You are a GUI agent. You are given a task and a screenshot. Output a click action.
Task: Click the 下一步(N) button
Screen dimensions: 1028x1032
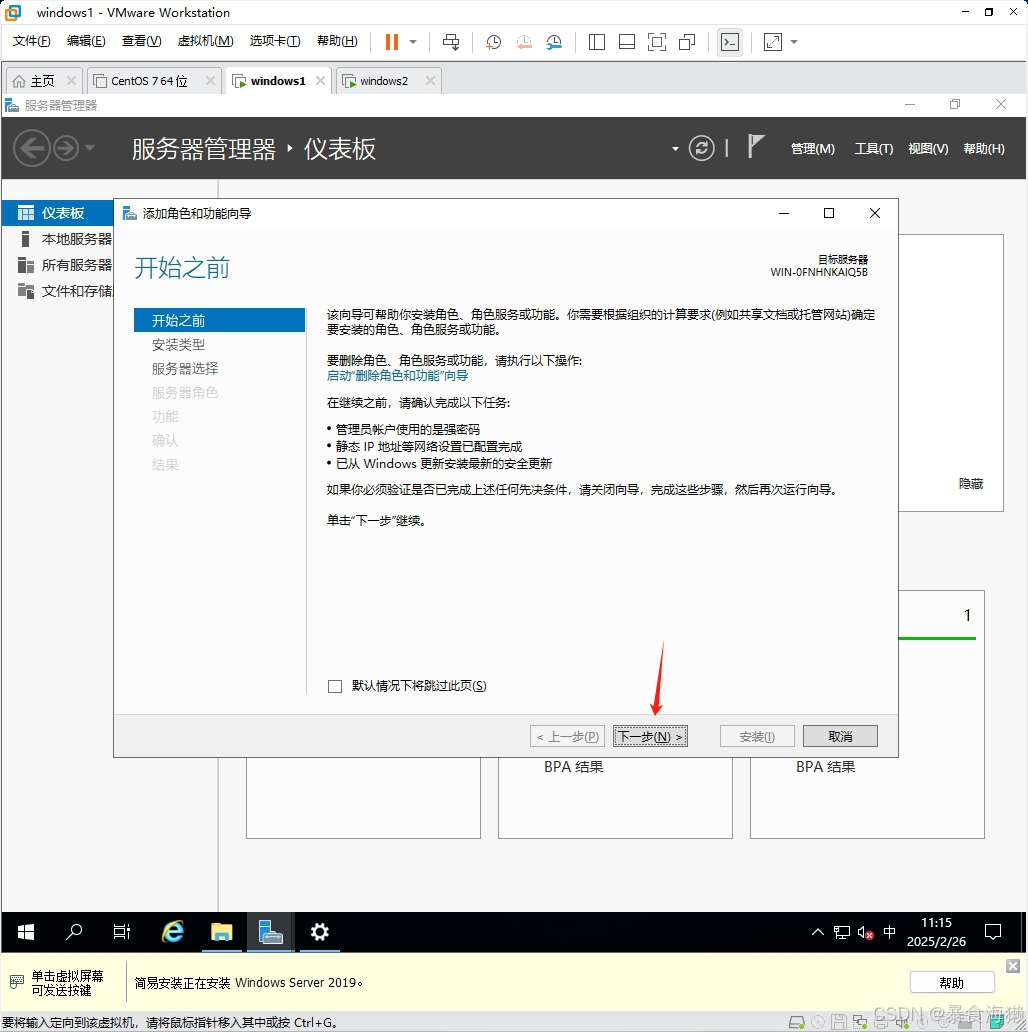click(650, 736)
